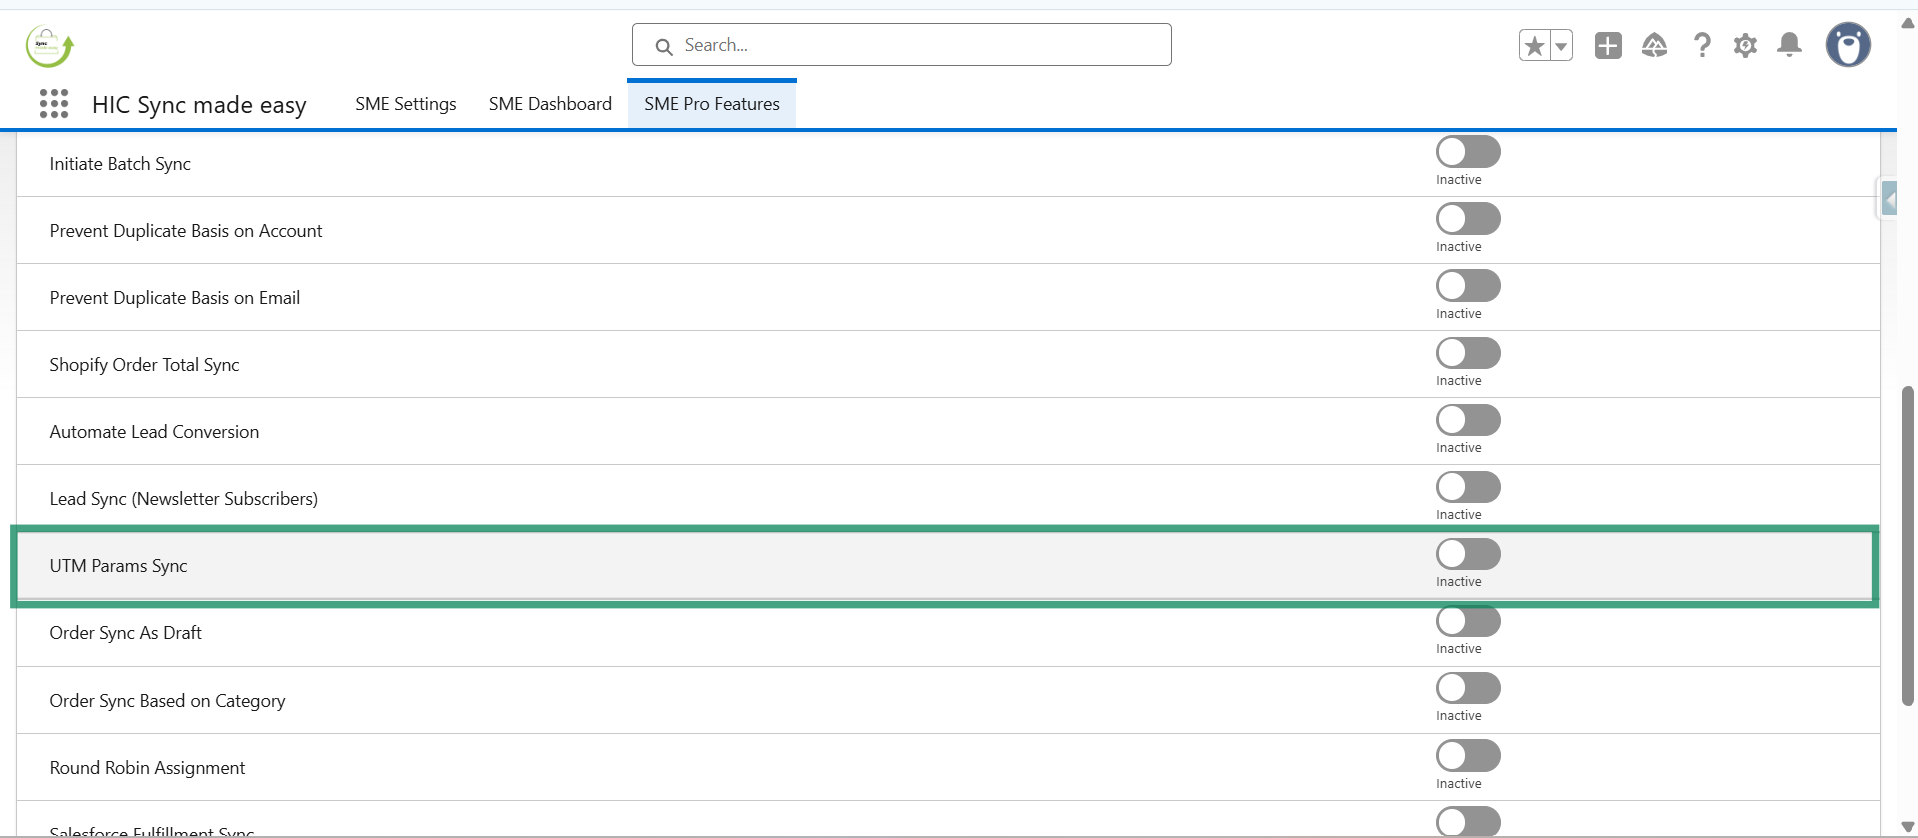Switch to the SME Settings tab
The width and height of the screenshot is (1918, 838).
(405, 104)
